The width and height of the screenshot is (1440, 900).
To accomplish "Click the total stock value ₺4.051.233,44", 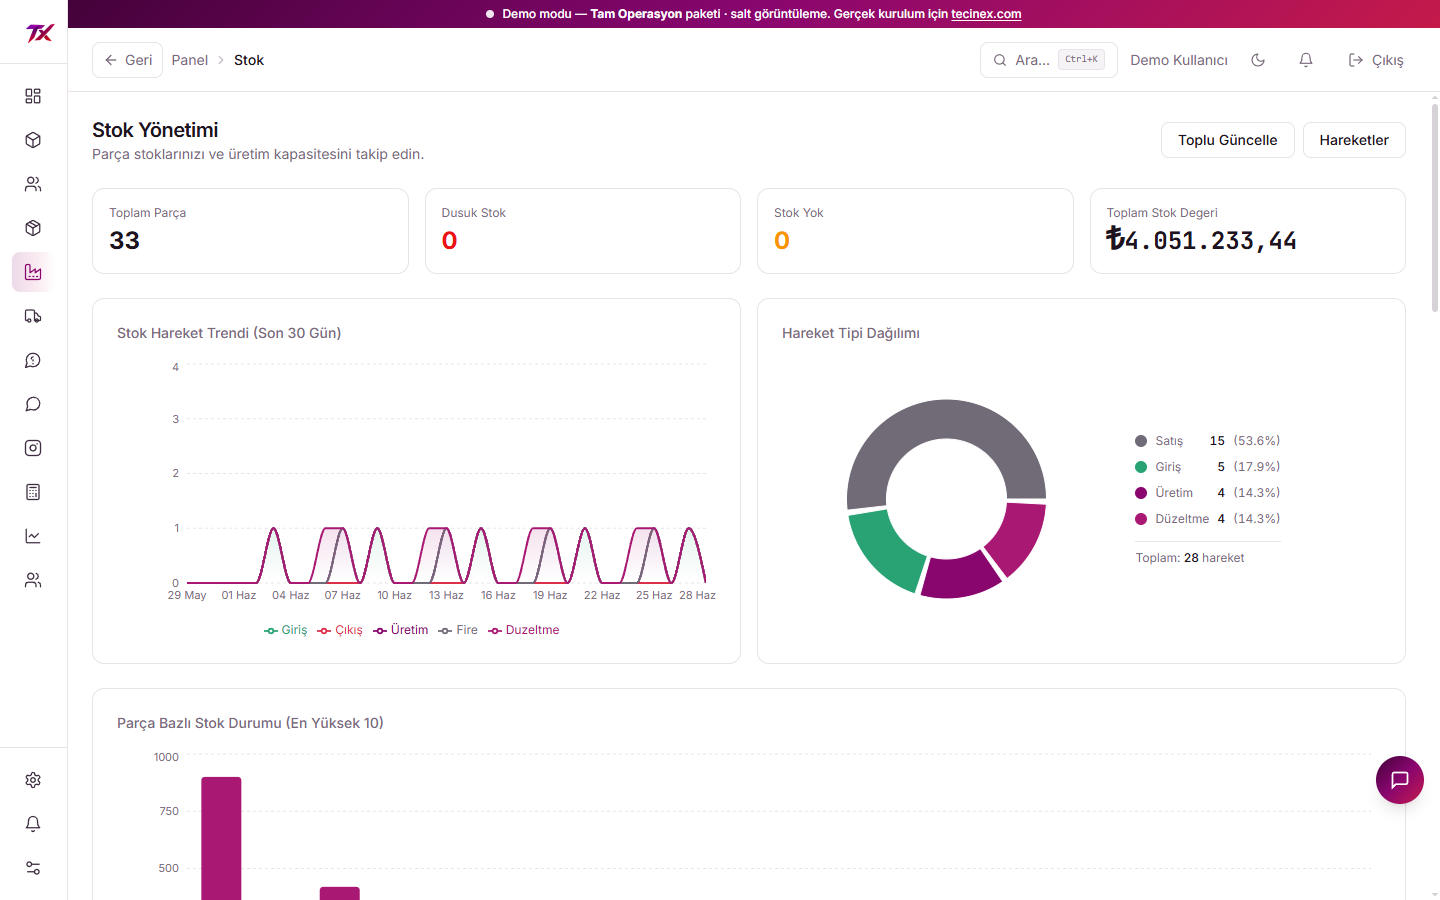I will (1202, 240).
